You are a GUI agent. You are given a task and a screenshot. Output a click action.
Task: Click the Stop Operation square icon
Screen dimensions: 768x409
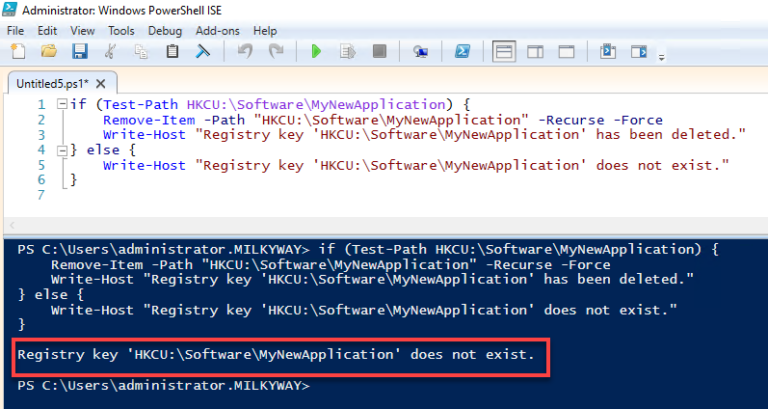(380, 51)
